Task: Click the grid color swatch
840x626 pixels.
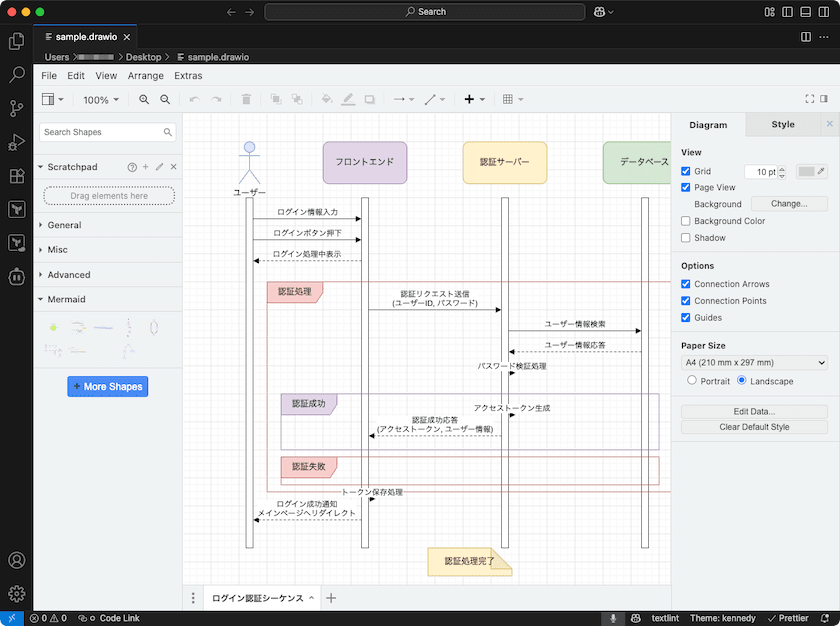Action: 806,171
